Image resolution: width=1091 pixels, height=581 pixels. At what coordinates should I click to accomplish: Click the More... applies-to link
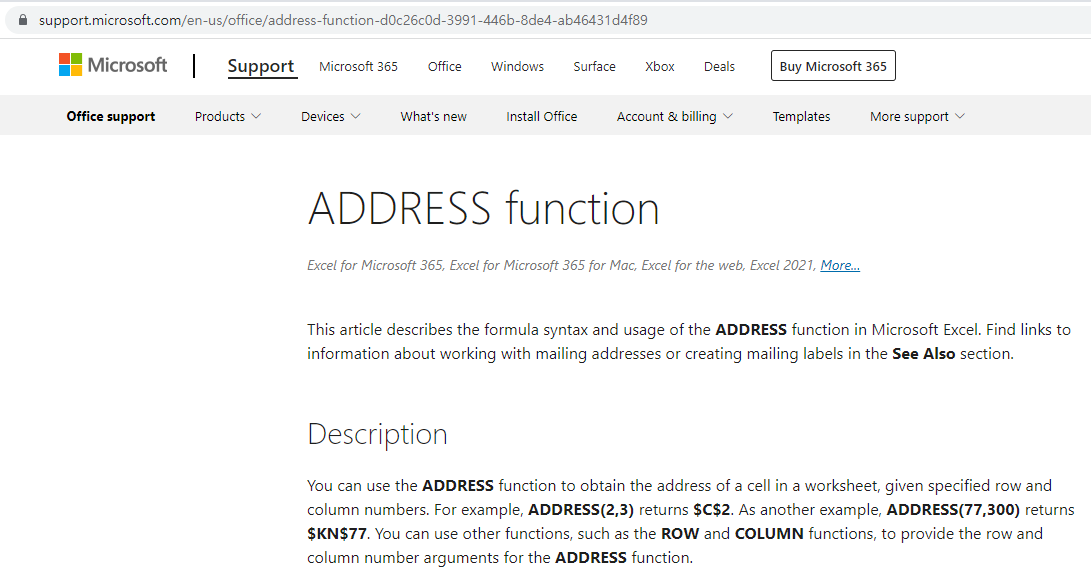tap(840, 265)
